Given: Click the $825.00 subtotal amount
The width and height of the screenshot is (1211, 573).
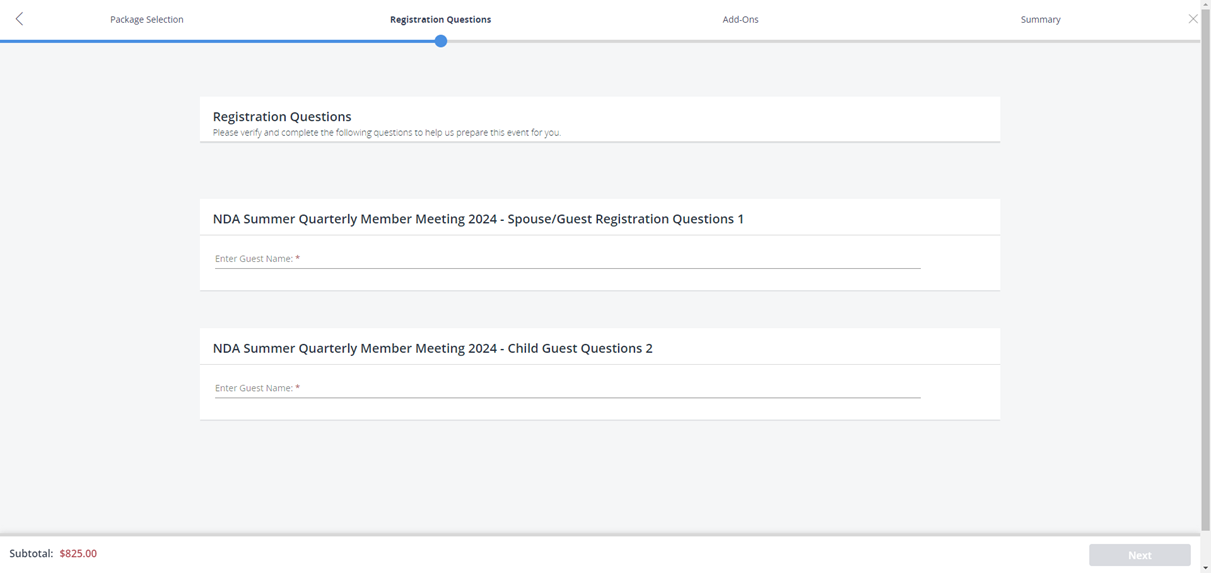Looking at the screenshot, I should [x=78, y=554].
